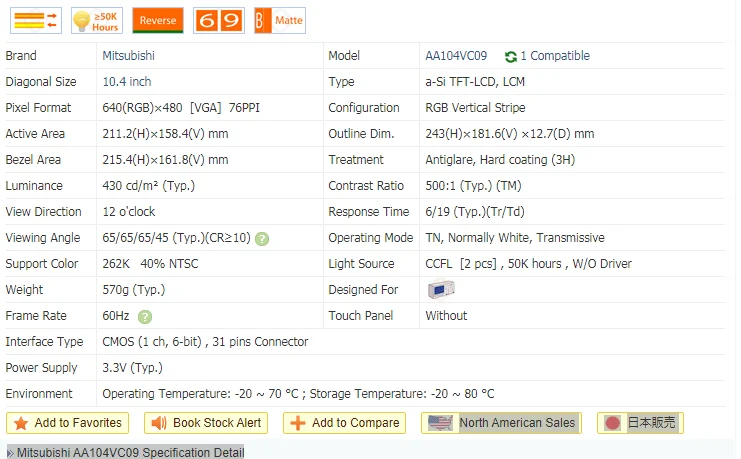
Task: Click the Add to Favorites button
Action: click(68, 423)
